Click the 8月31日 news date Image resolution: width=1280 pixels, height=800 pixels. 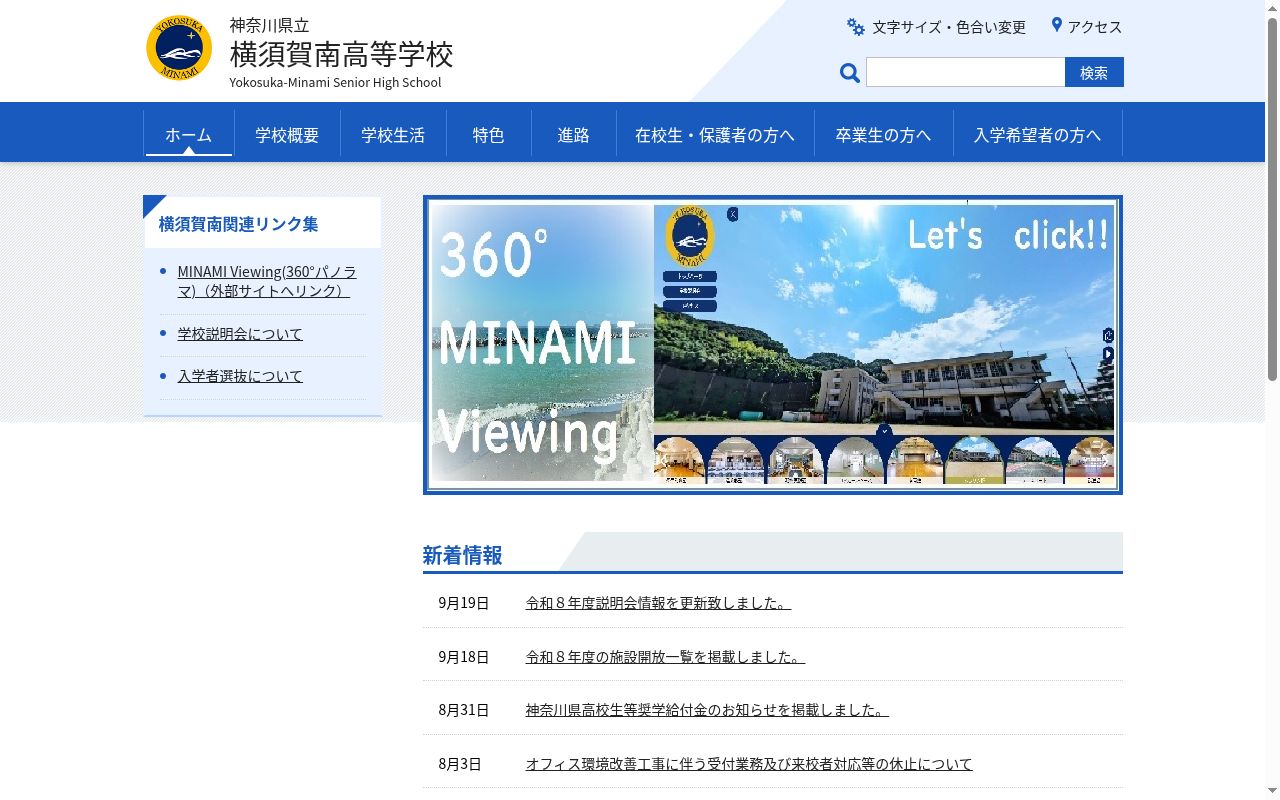coord(464,710)
